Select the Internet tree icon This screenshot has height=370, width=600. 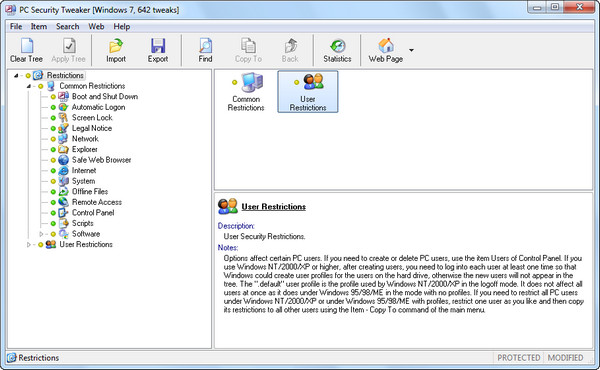[x=63, y=171]
